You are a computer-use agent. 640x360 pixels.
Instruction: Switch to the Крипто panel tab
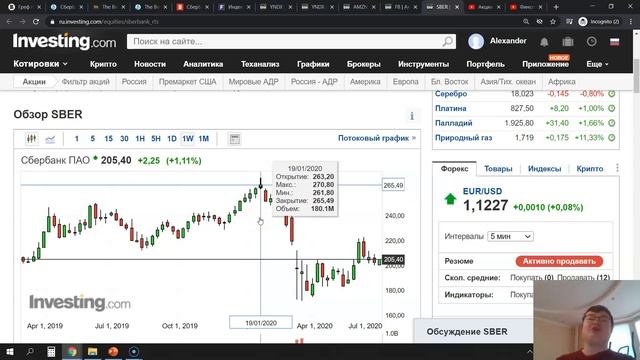pos(590,169)
